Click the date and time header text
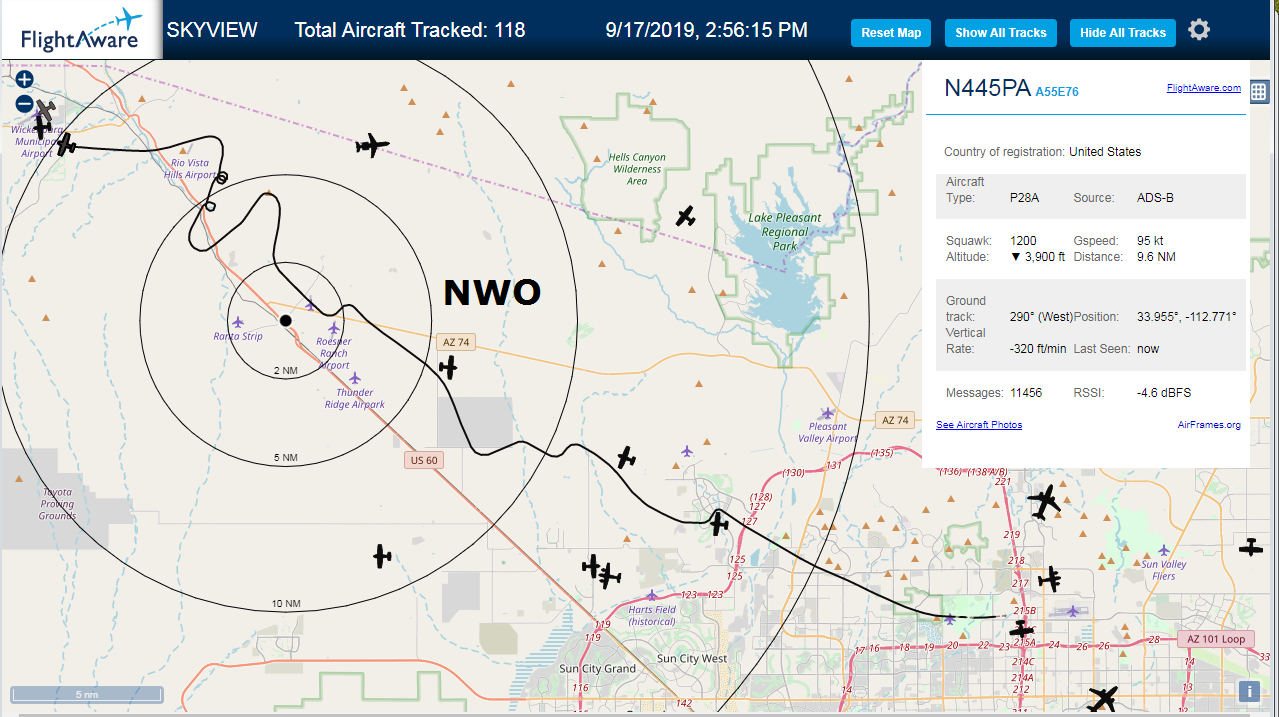The height and width of the screenshot is (717, 1279). [x=707, y=30]
